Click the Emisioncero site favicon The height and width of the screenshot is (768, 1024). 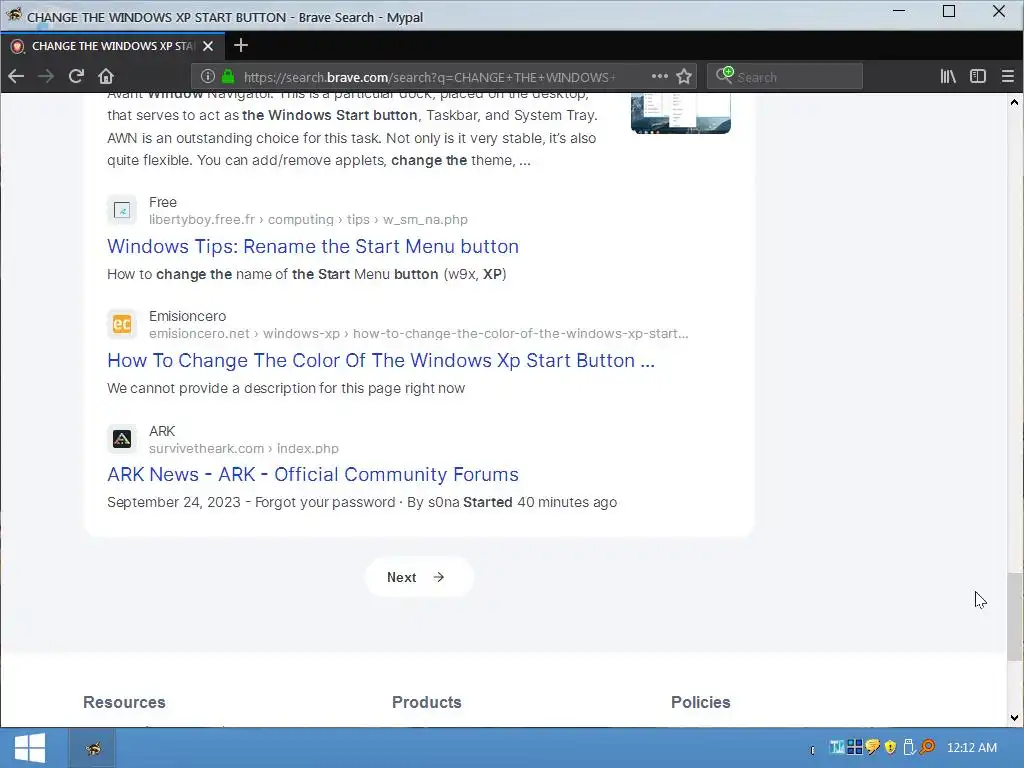coord(122,324)
